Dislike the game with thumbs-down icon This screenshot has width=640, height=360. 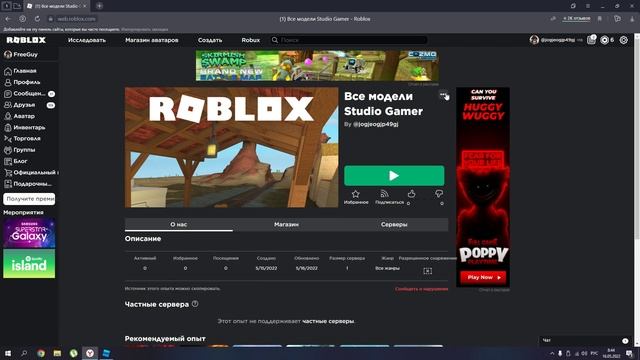439,193
